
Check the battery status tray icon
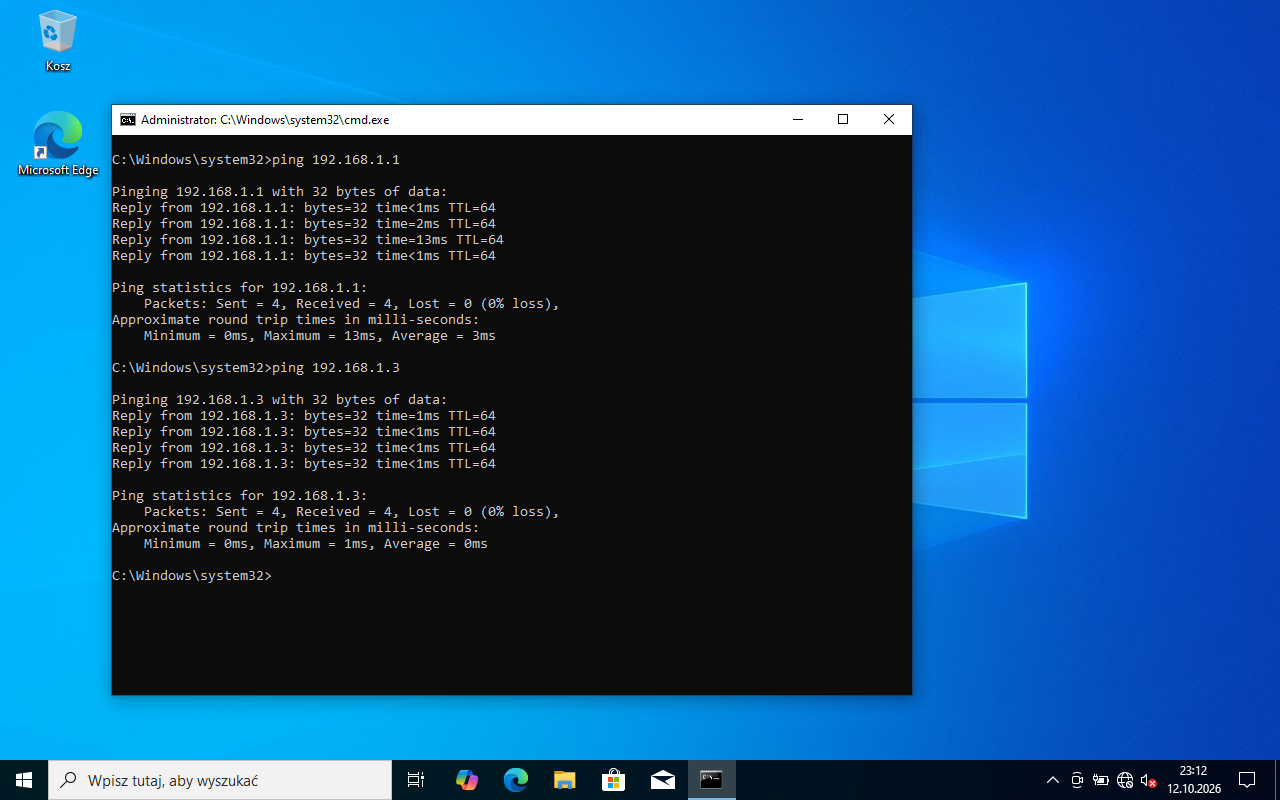pyautogui.click(x=1101, y=780)
